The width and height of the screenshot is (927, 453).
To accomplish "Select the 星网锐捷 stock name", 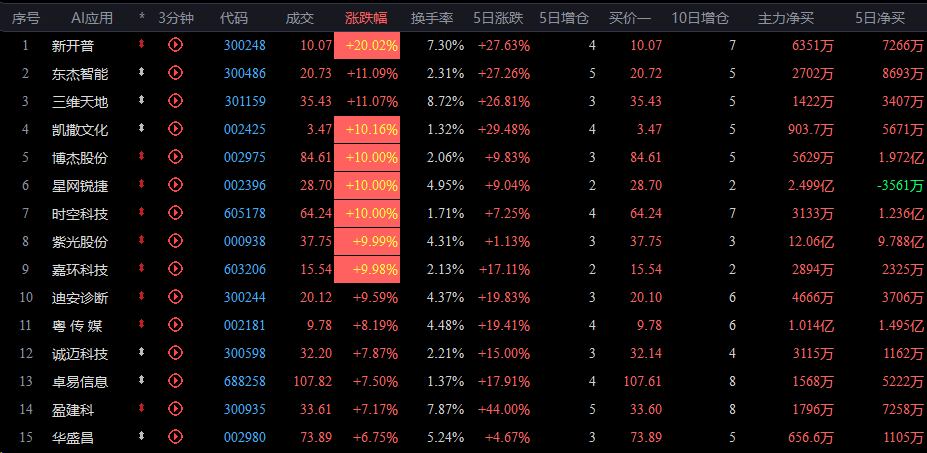I will click(x=80, y=186).
